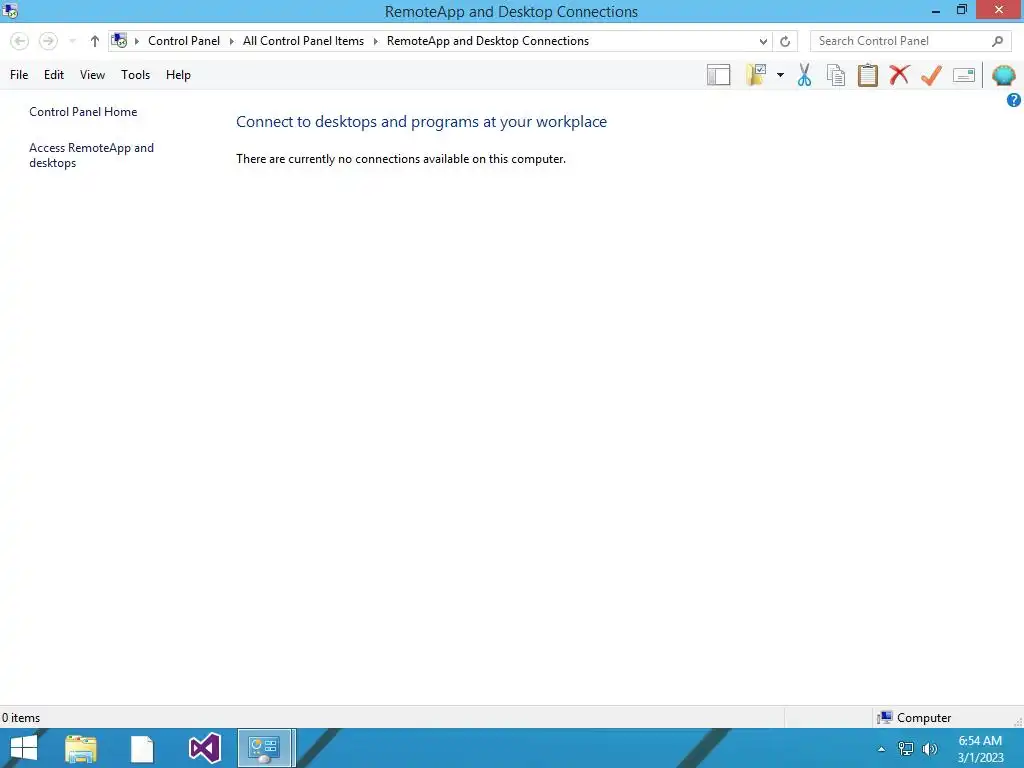Open the volume tray icon

[x=929, y=749]
